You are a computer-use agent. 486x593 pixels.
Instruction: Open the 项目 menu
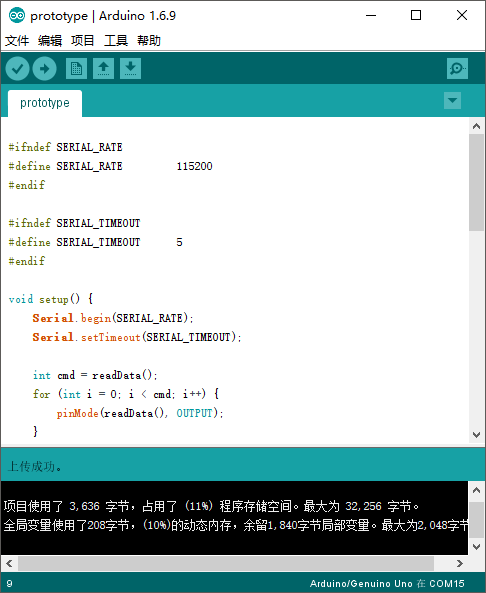coord(82,40)
